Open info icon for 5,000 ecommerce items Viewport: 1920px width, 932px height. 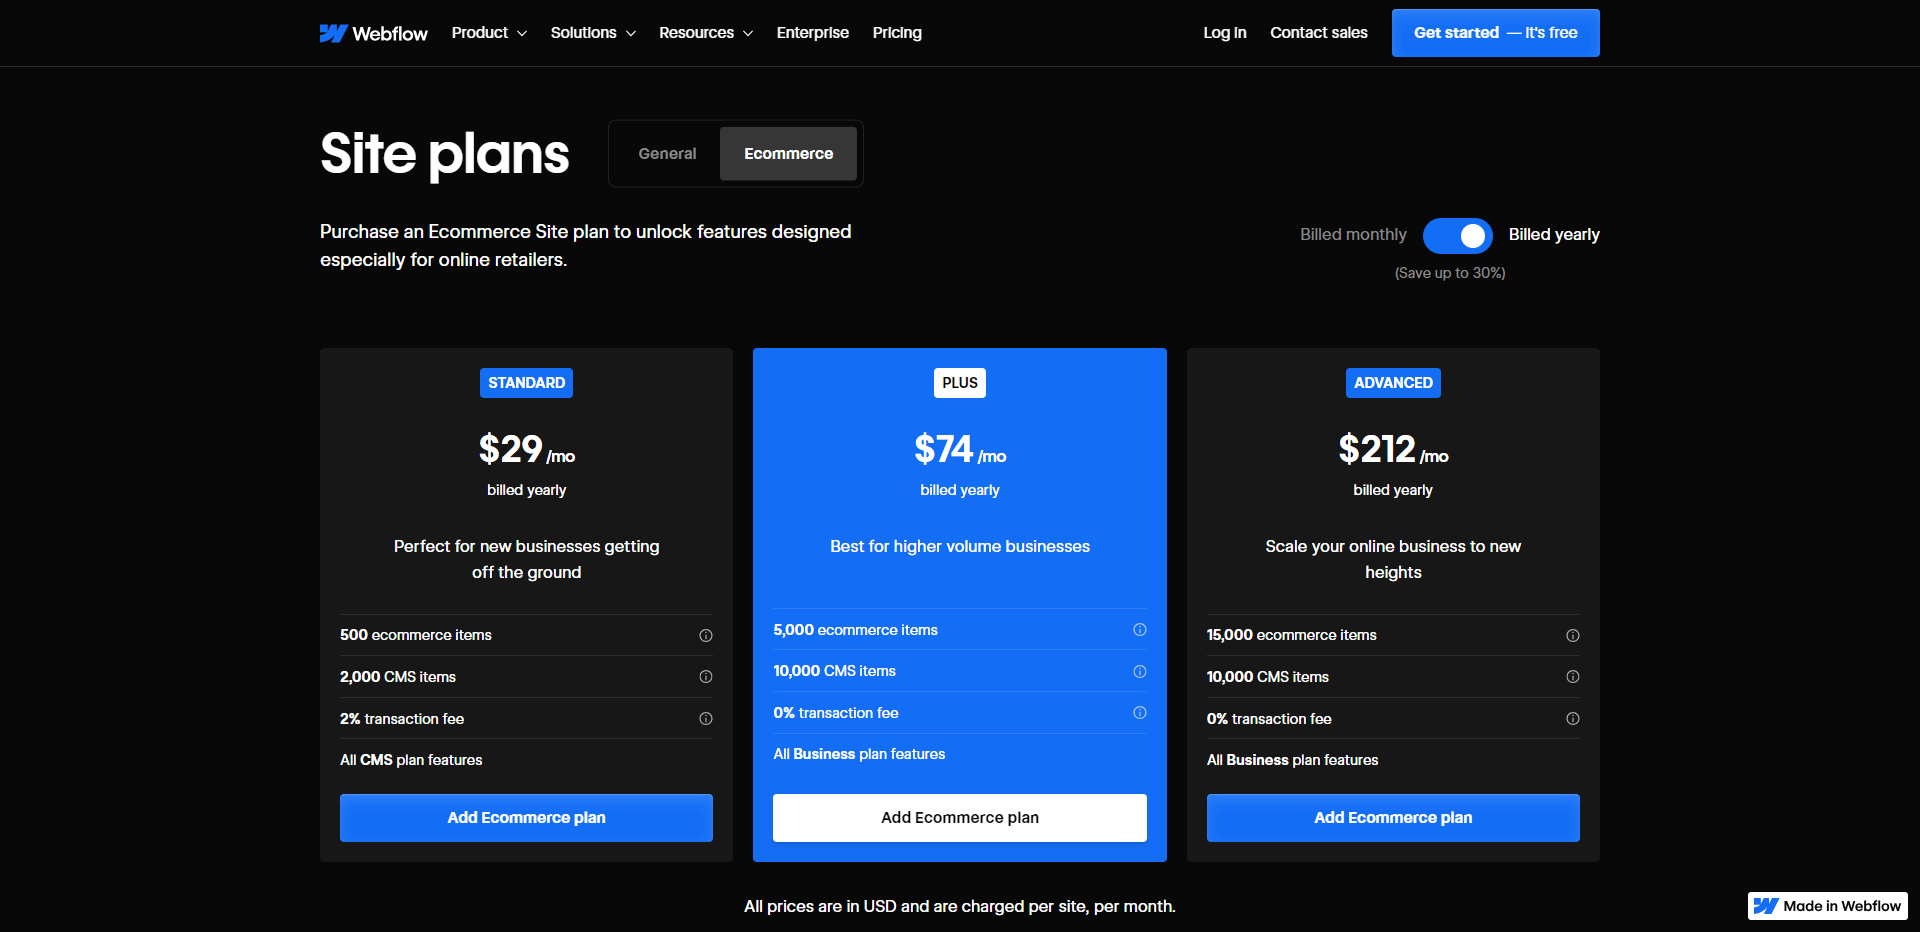[x=1140, y=630]
